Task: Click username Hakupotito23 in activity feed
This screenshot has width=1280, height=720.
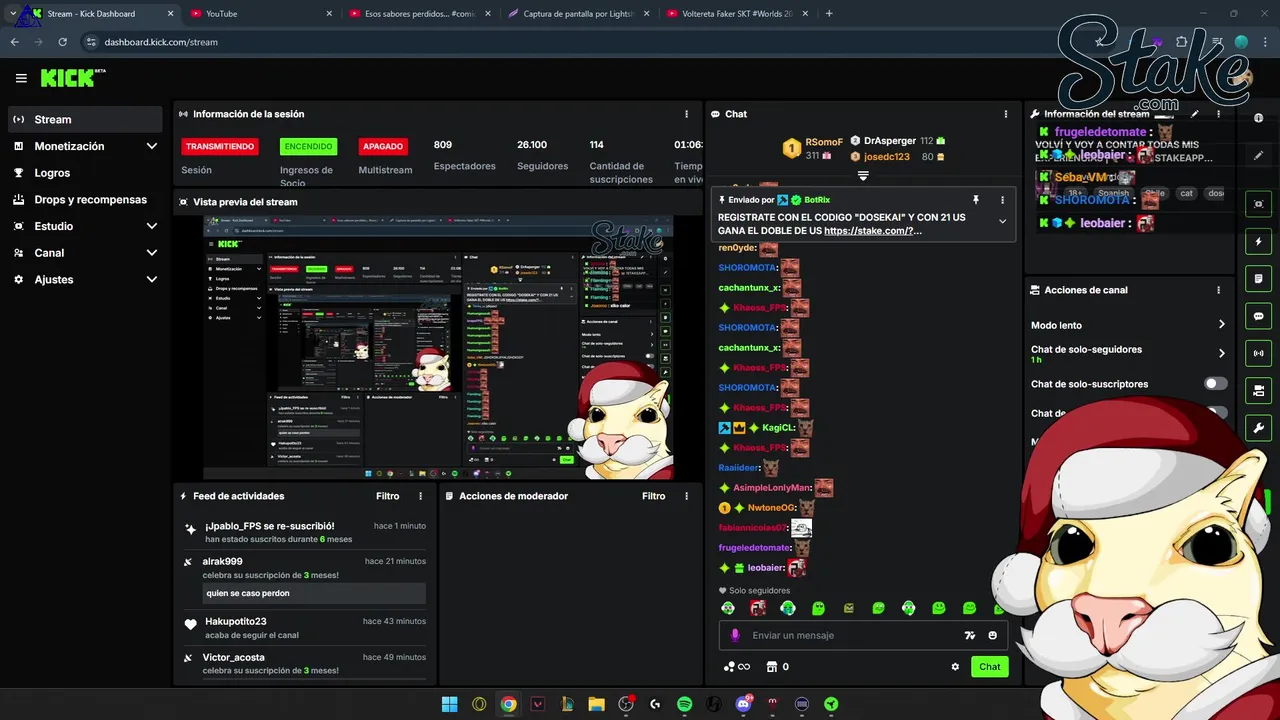Action: click(x=236, y=621)
